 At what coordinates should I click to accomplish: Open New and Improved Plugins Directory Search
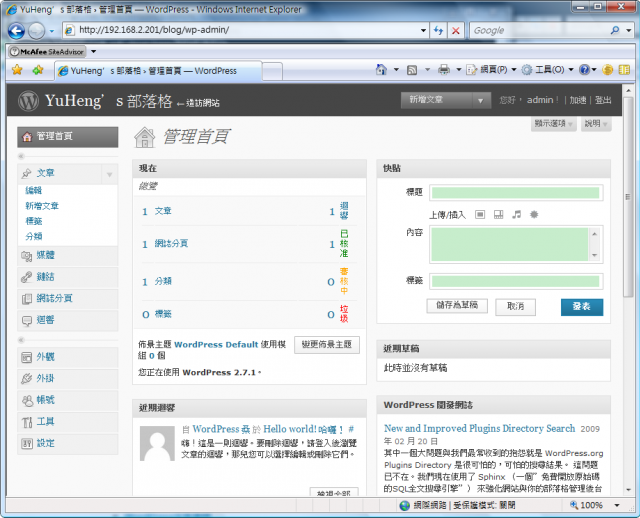[479, 429]
